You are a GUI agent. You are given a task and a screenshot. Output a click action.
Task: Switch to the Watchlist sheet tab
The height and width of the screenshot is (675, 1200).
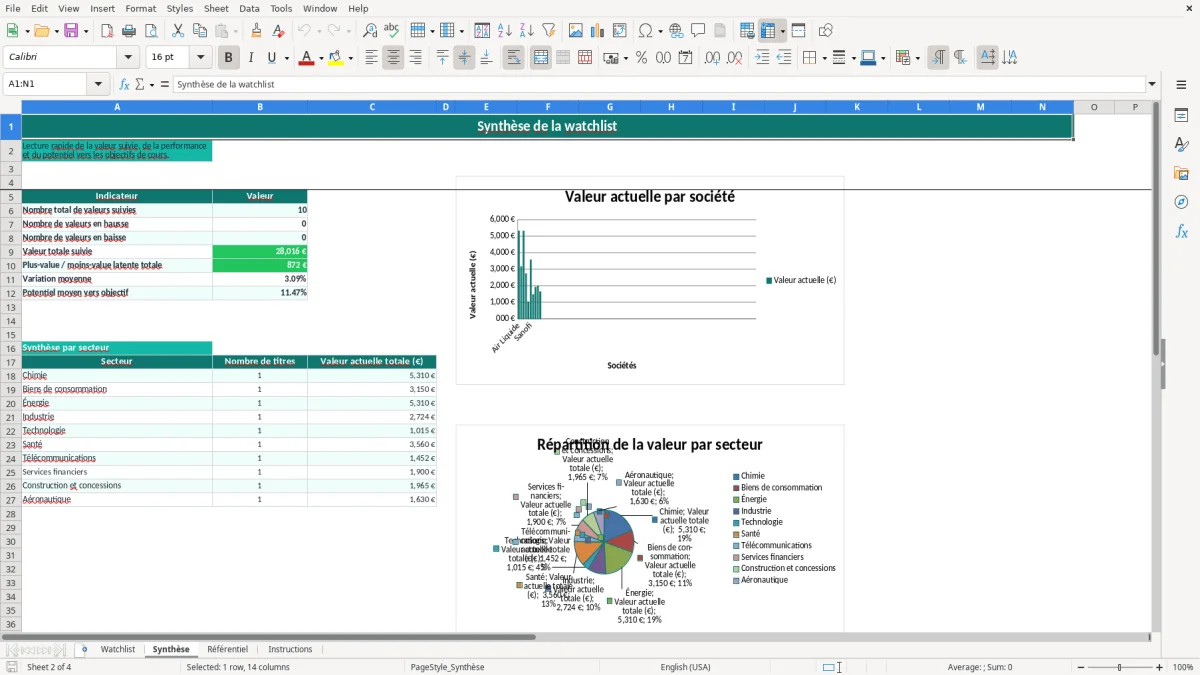click(118, 649)
